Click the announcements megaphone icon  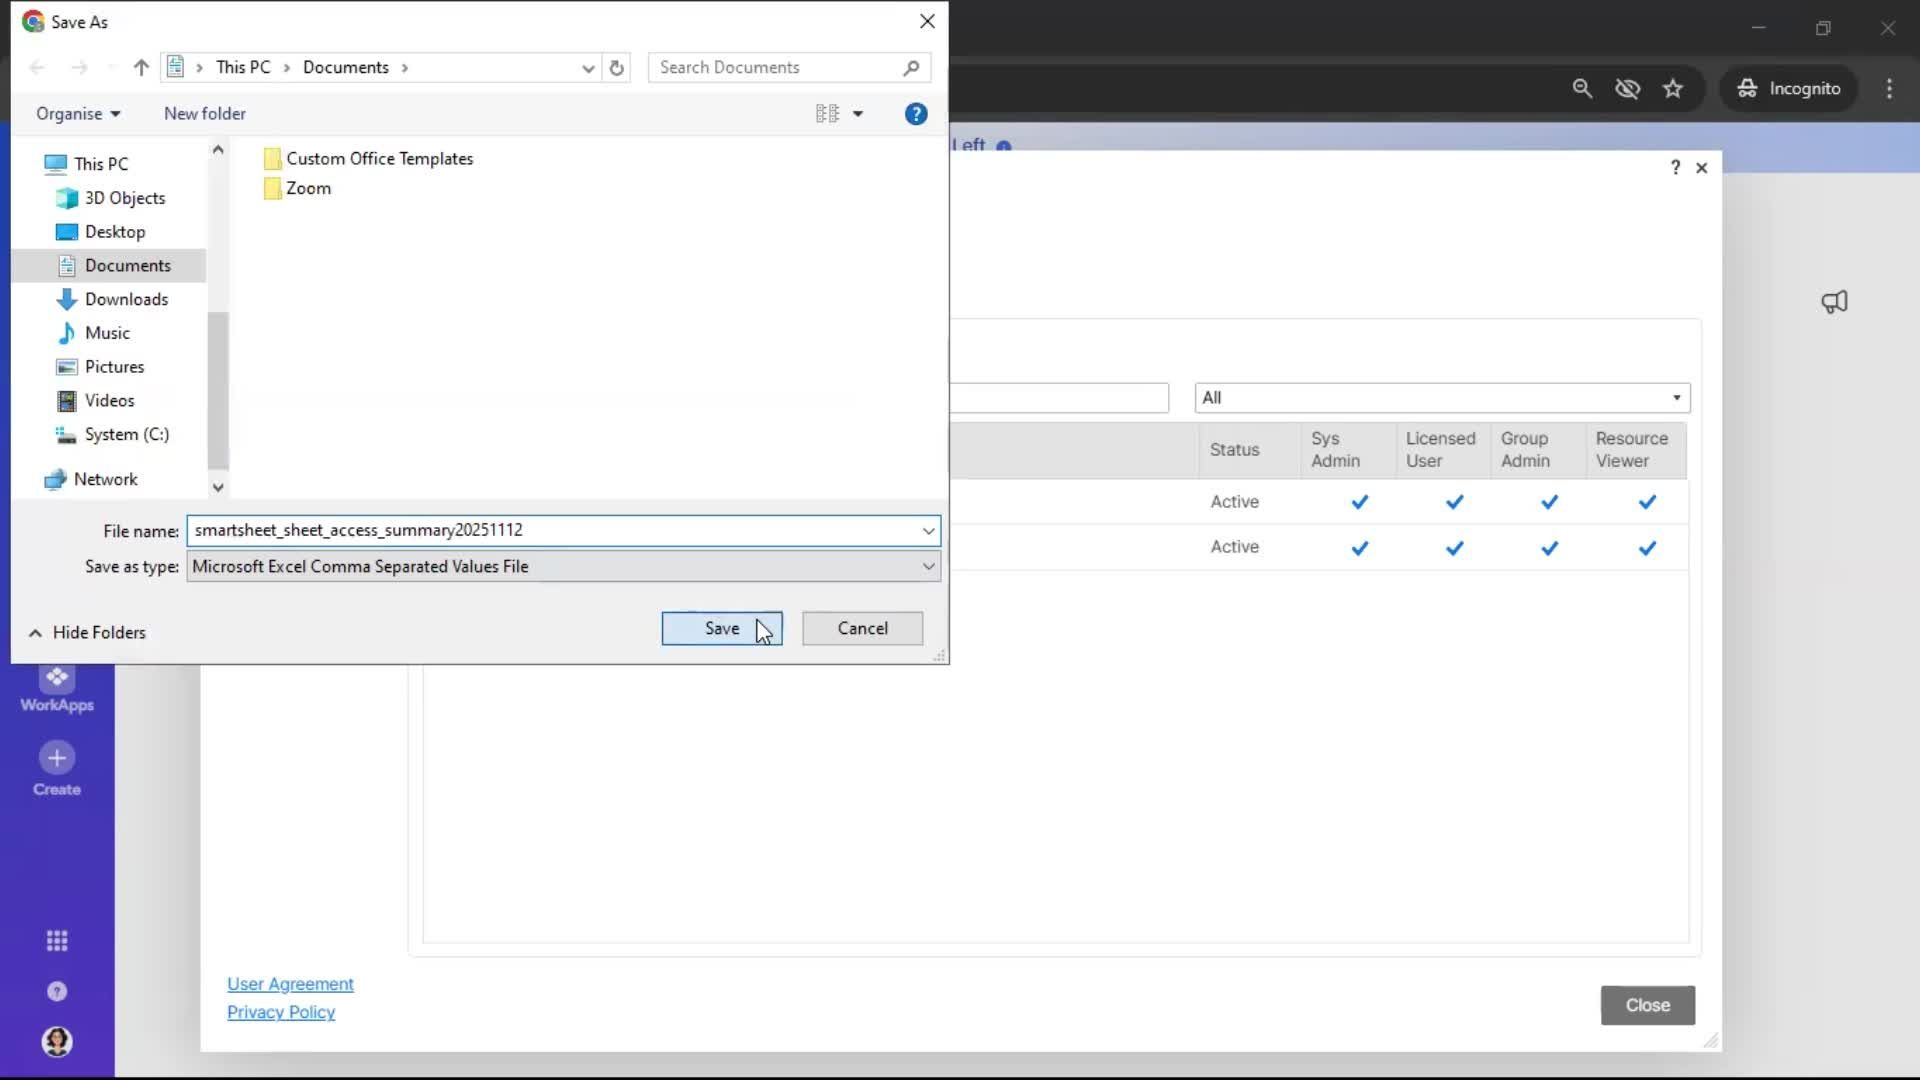tap(1835, 302)
